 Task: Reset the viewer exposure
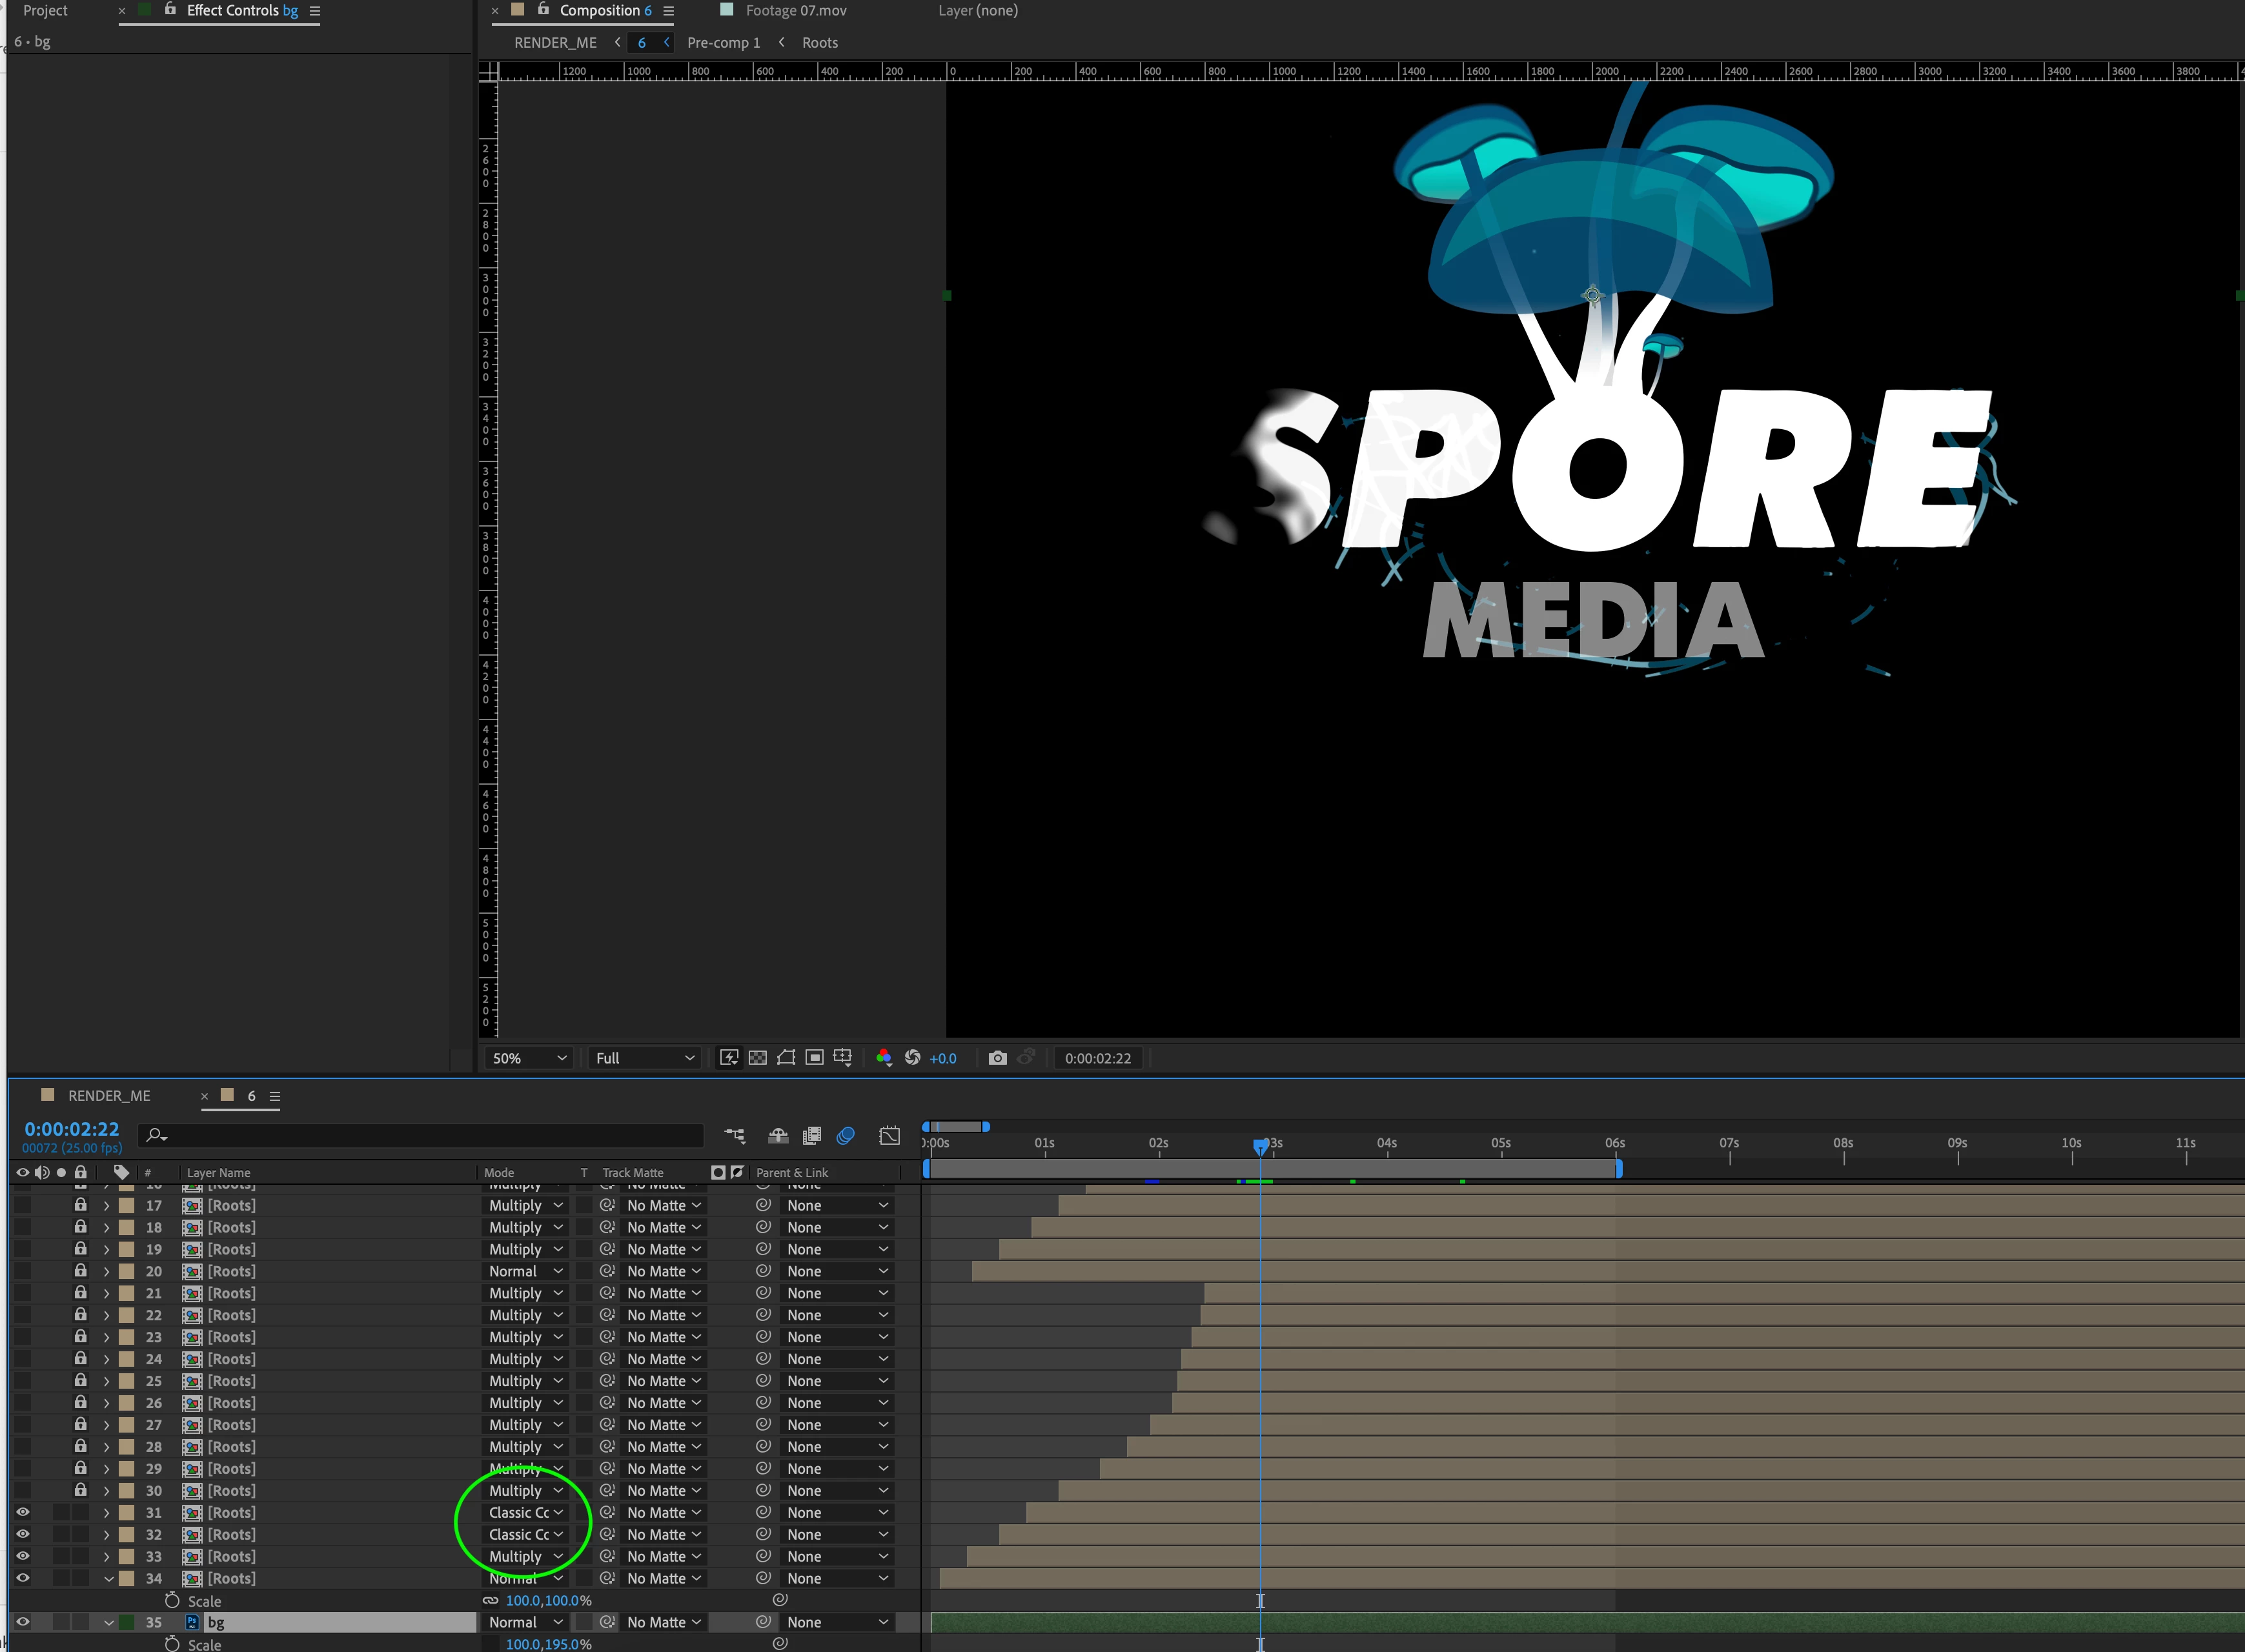click(912, 1058)
